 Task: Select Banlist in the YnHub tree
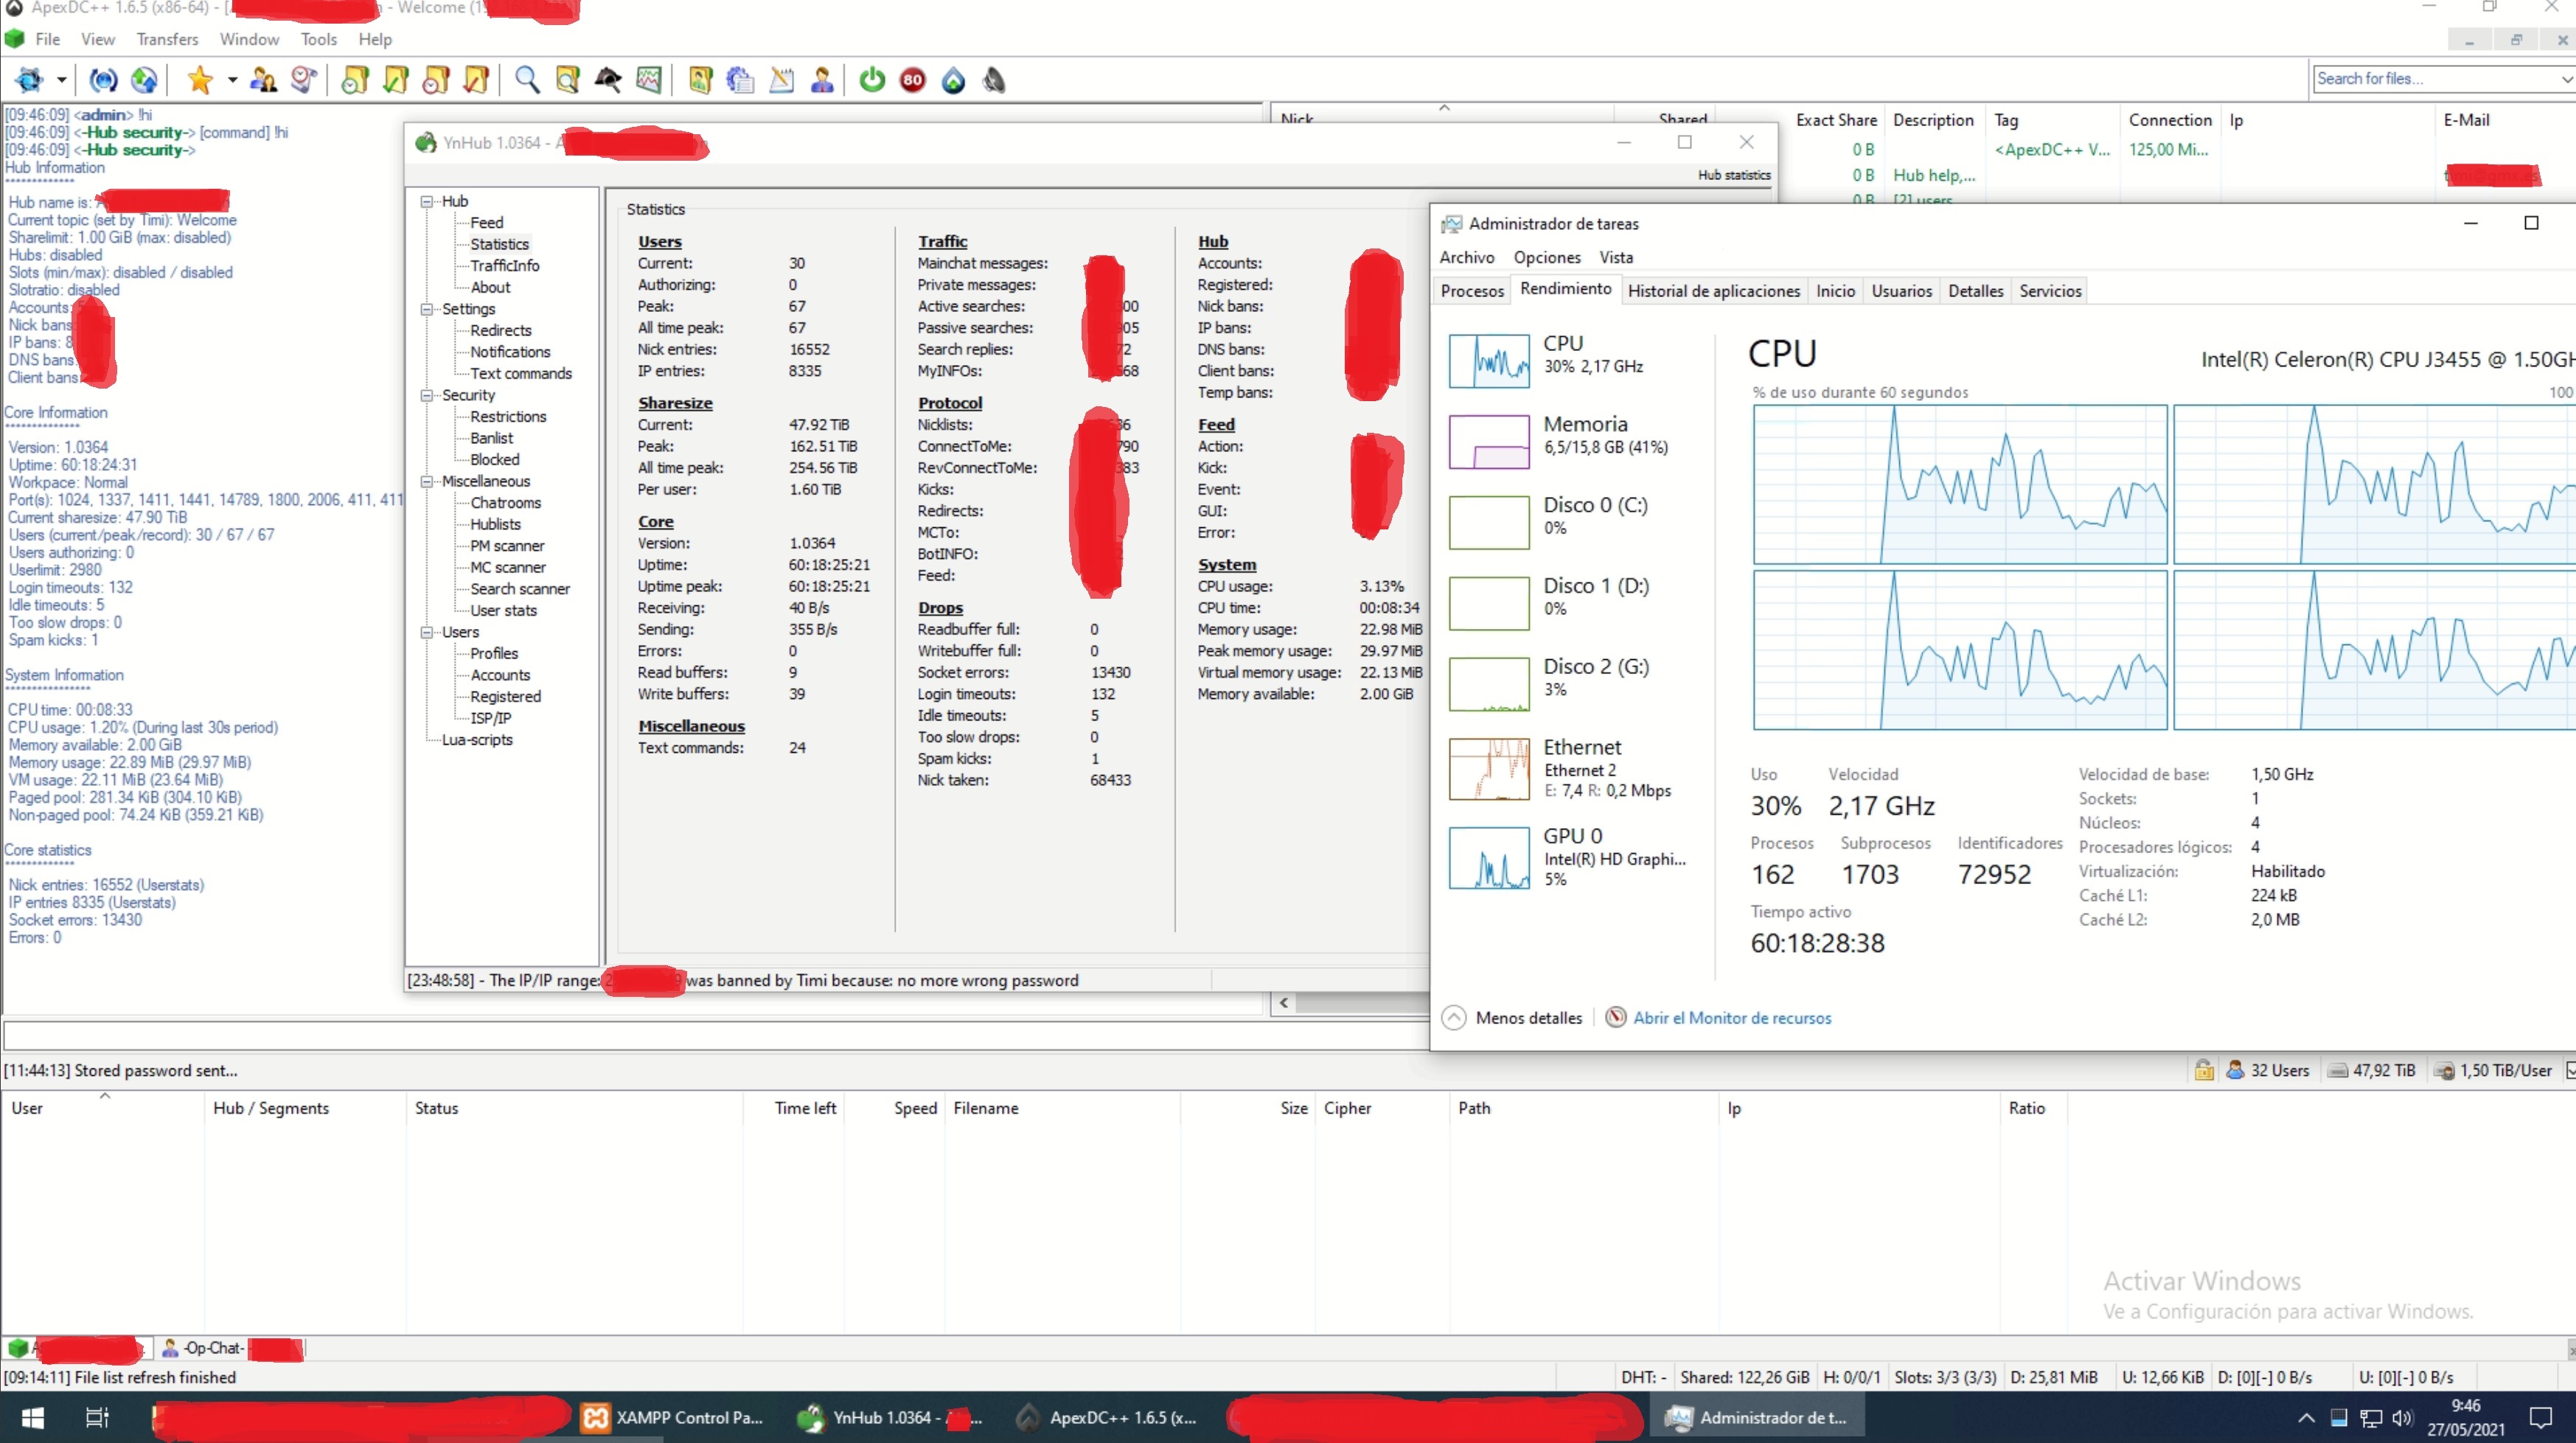point(491,438)
